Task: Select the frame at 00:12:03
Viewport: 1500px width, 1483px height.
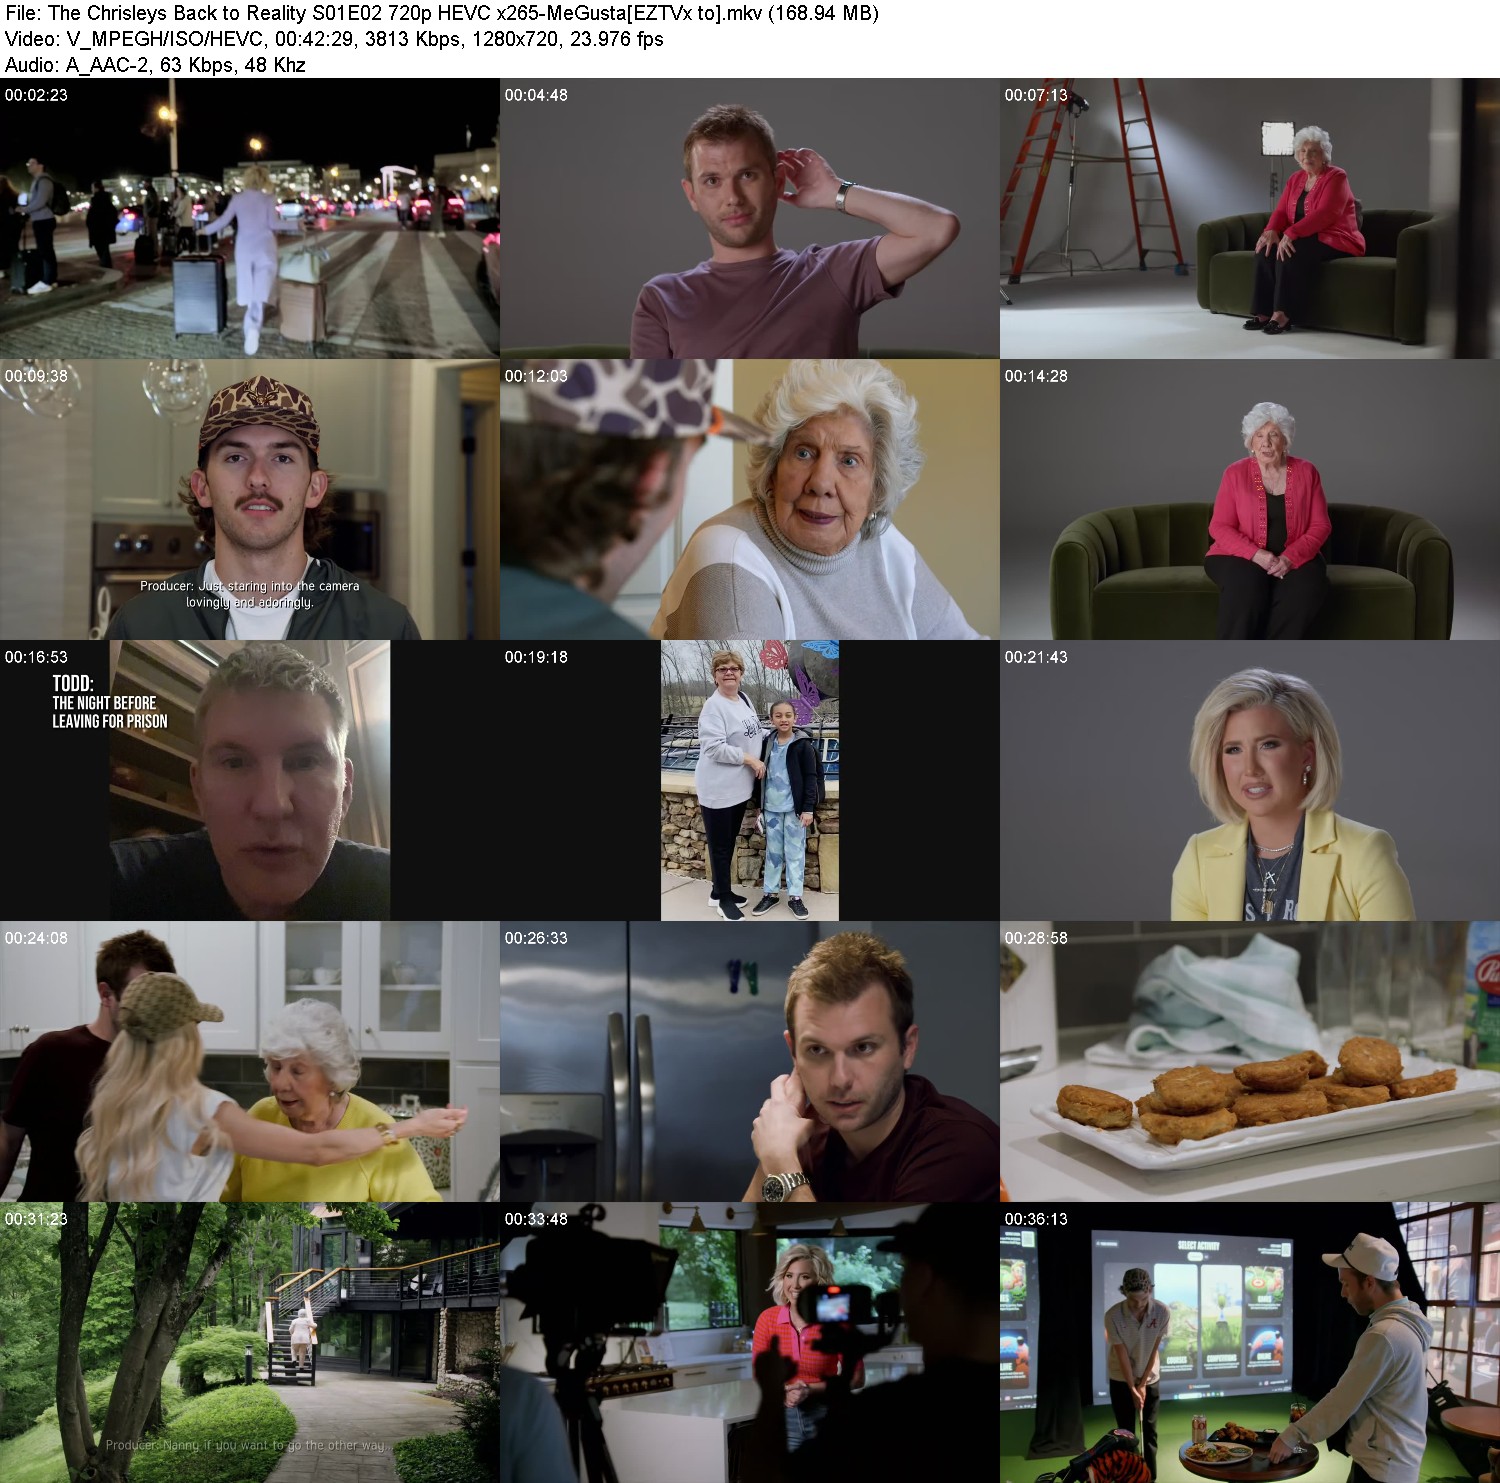Action: (749, 499)
